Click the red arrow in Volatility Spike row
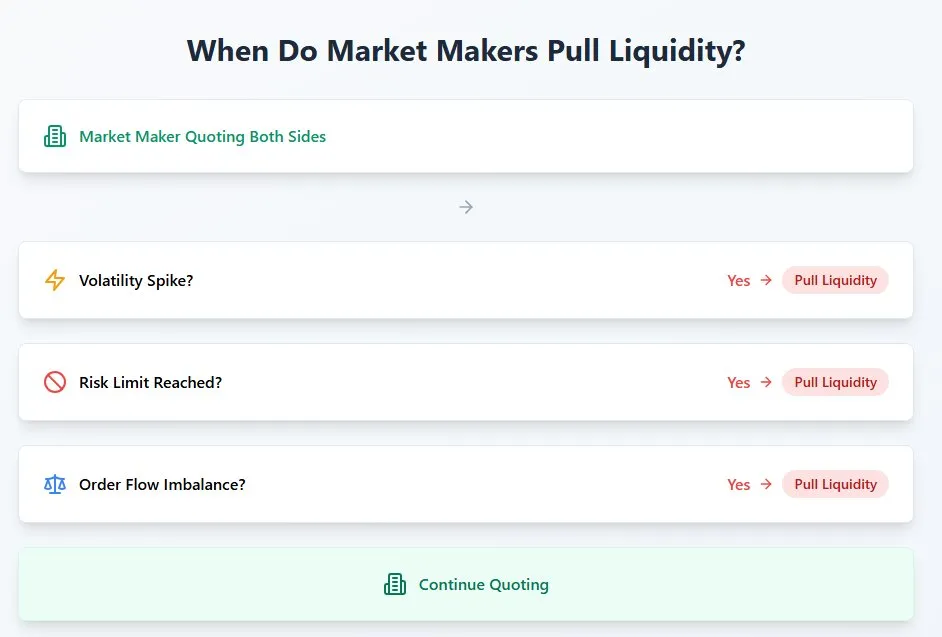The height and width of the screenshot is (637, 942). point(766,280)
